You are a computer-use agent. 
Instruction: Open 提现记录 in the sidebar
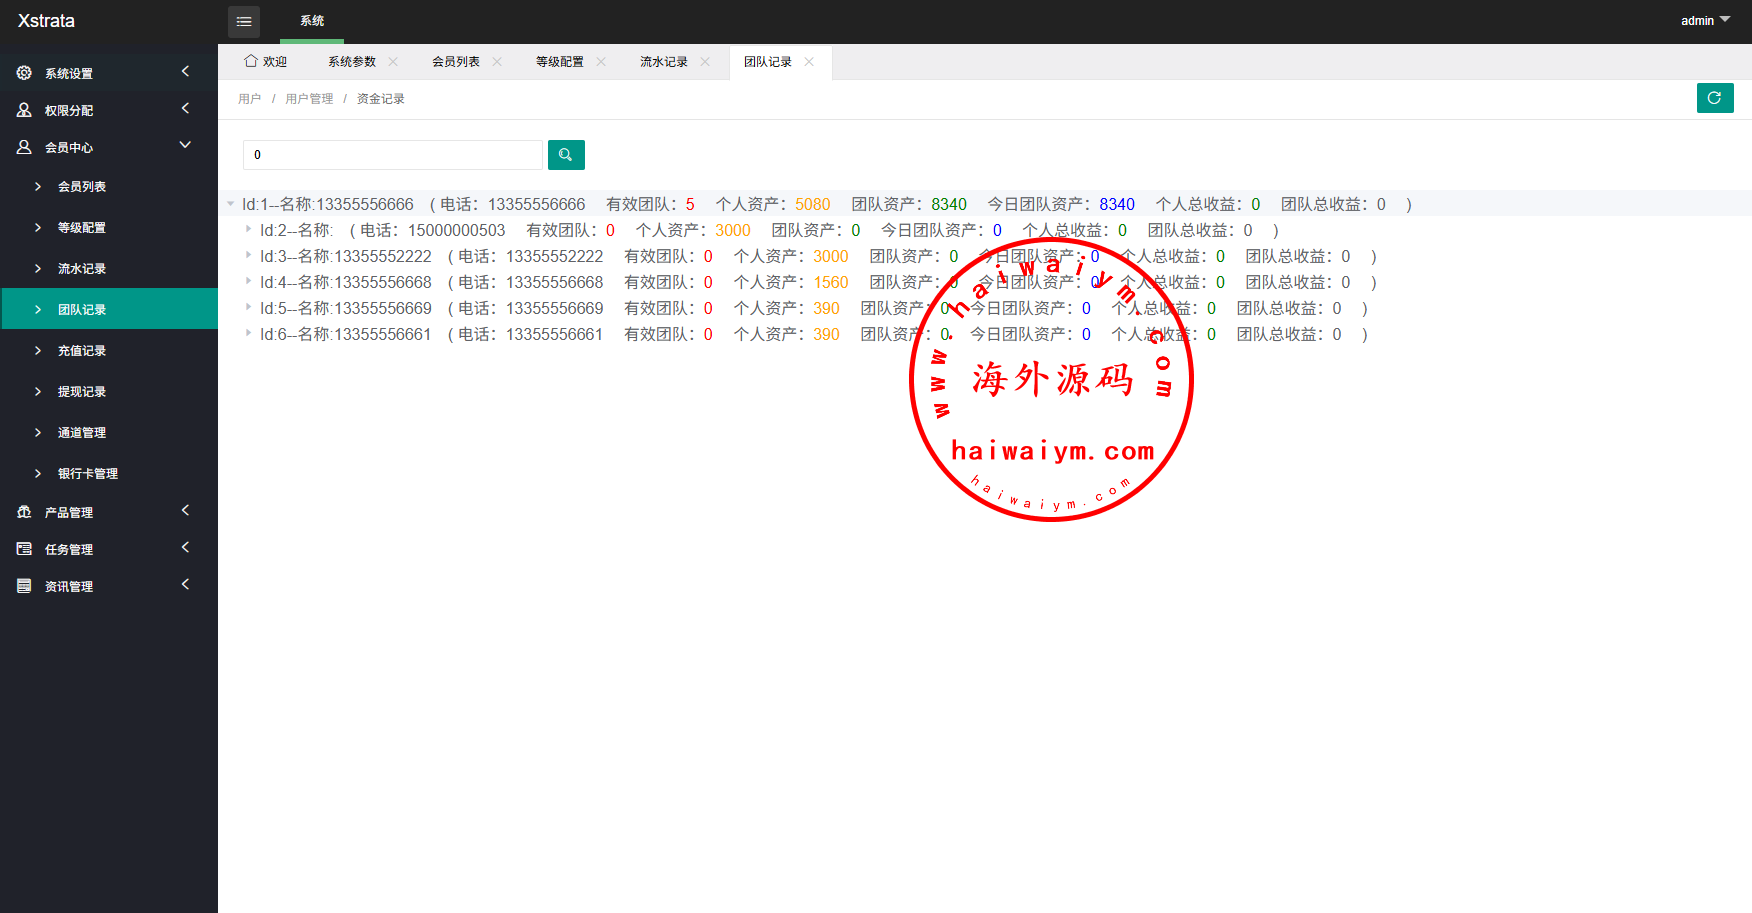(82, 392)
